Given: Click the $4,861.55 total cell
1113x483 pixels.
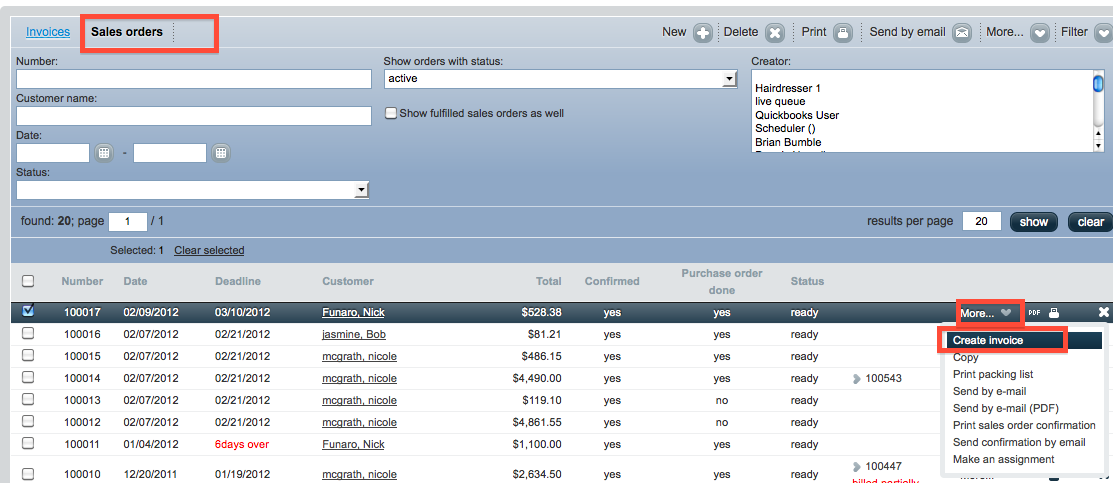Looking at the screenshot, I should [537, 423].
